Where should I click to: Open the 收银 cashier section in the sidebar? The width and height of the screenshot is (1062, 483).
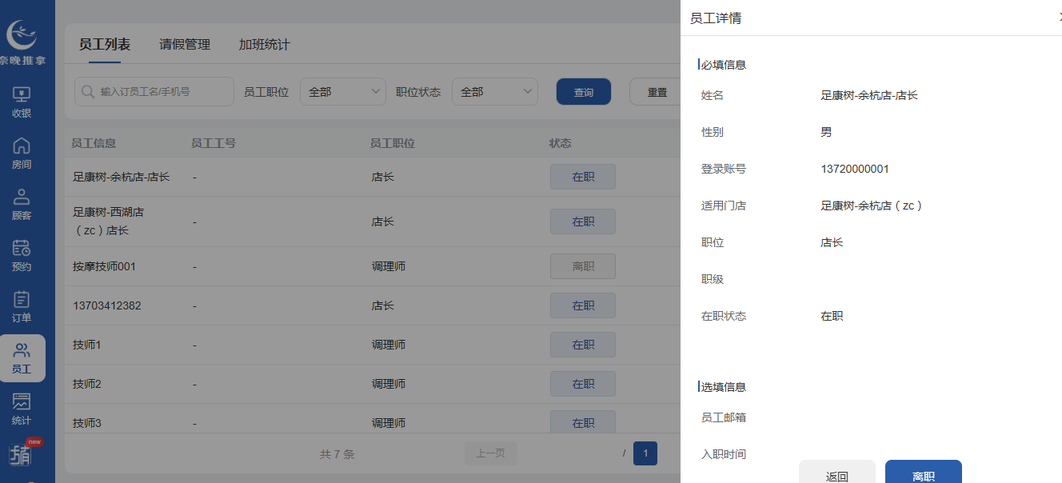(x=22, y=102)
